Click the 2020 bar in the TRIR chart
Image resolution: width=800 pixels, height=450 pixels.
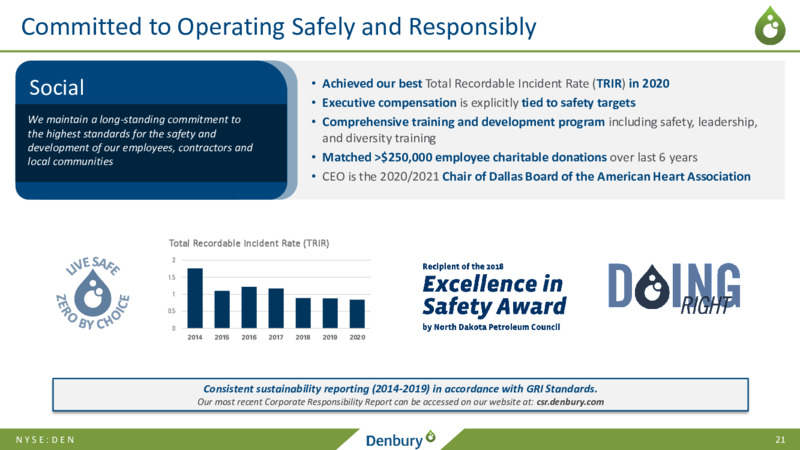coord(357,314)
